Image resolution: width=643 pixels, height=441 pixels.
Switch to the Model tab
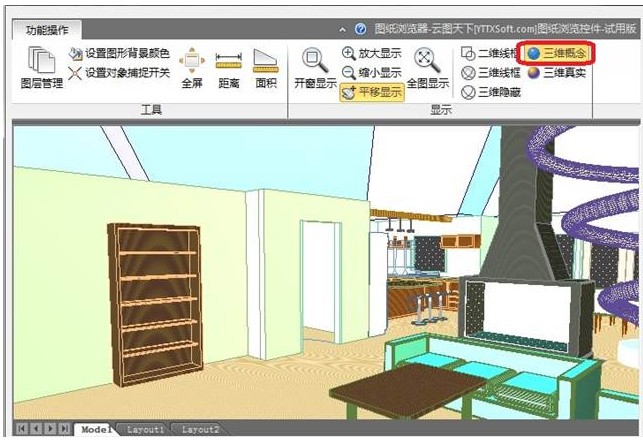click(x=96, y=430)
